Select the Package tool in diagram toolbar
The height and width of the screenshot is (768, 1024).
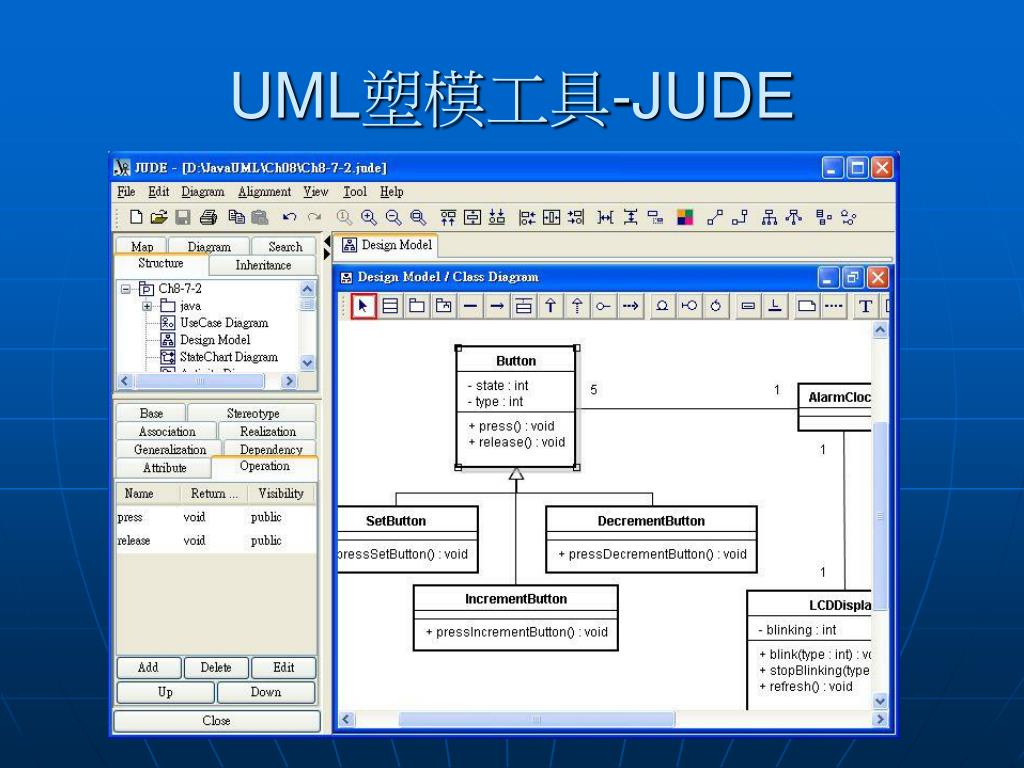click(417, 306)
